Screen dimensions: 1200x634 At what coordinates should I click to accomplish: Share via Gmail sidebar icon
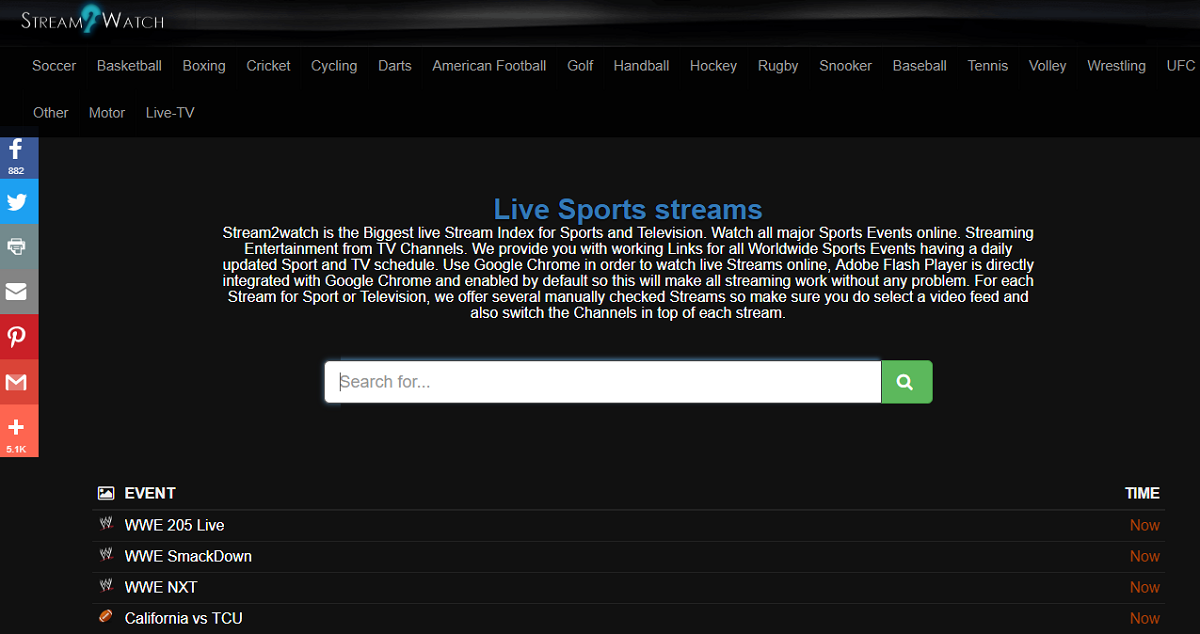click(x=17, y=381)
